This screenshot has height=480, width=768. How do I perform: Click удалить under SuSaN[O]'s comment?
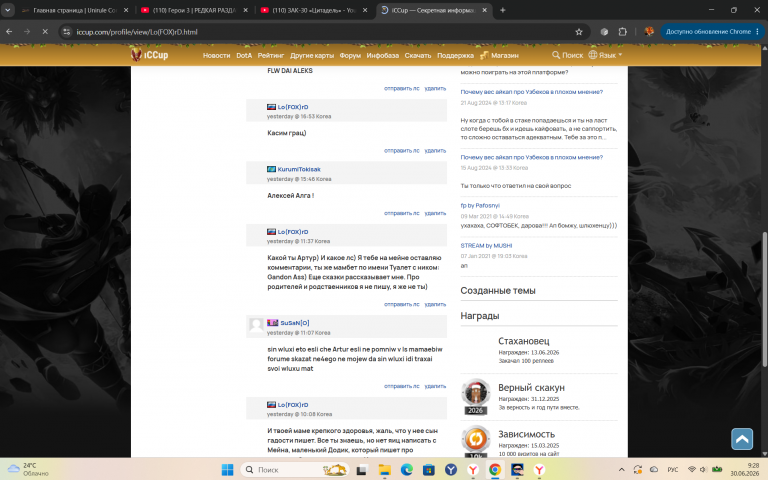[x=435, y=386]
